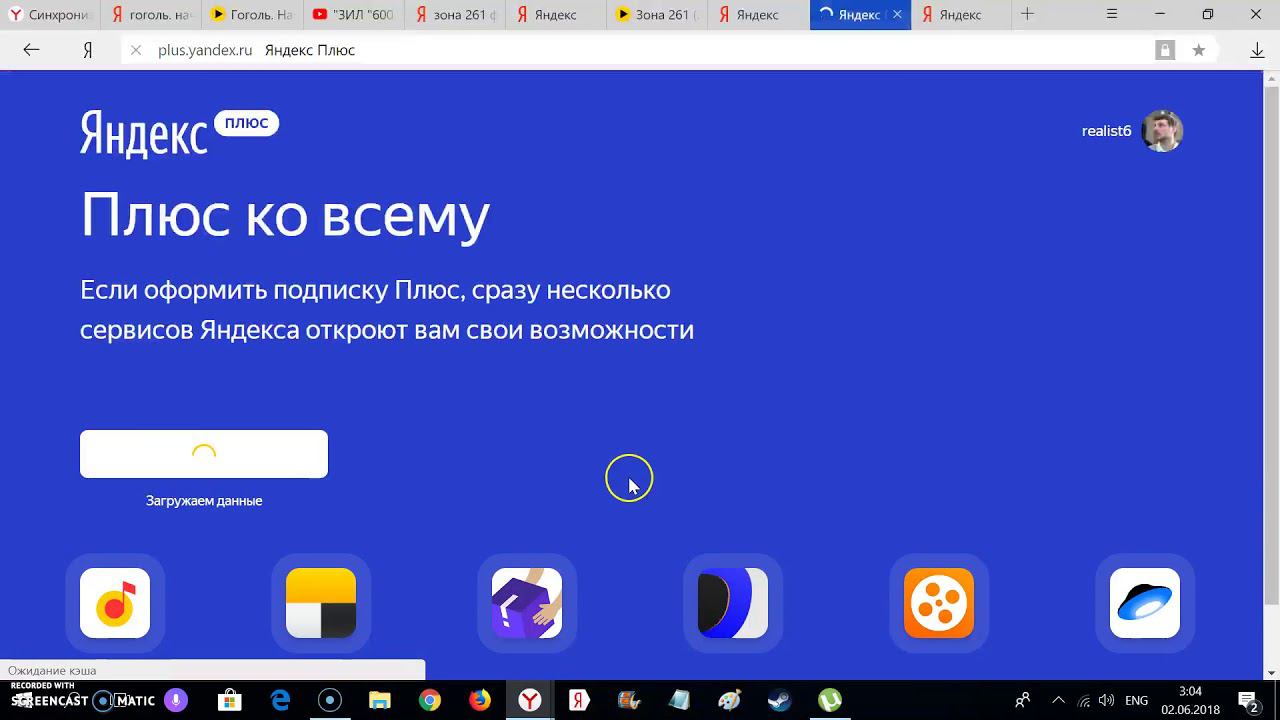Open the browser hamburger menu
Image resolution: width=1280 pixels, height=720 pixels.
[1112, 14]
